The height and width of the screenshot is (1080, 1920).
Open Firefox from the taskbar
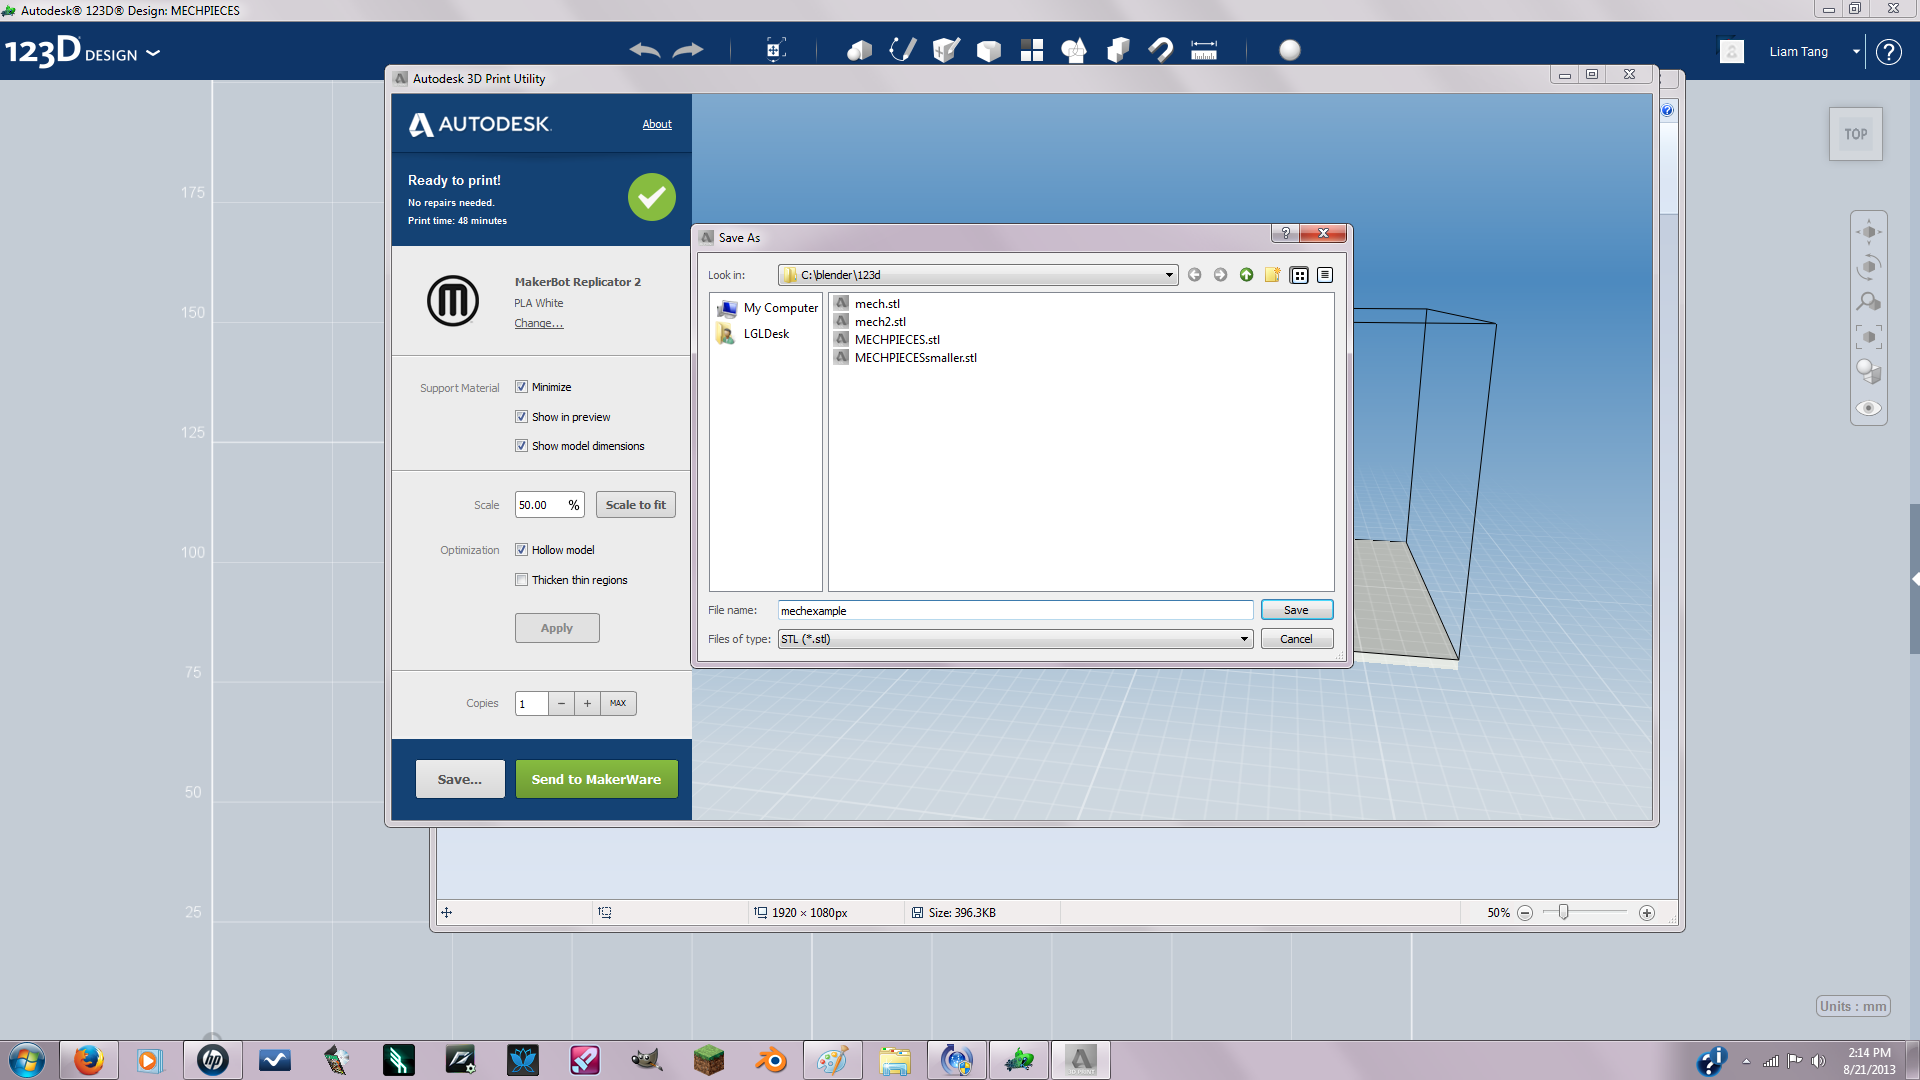coord(88,1060)
